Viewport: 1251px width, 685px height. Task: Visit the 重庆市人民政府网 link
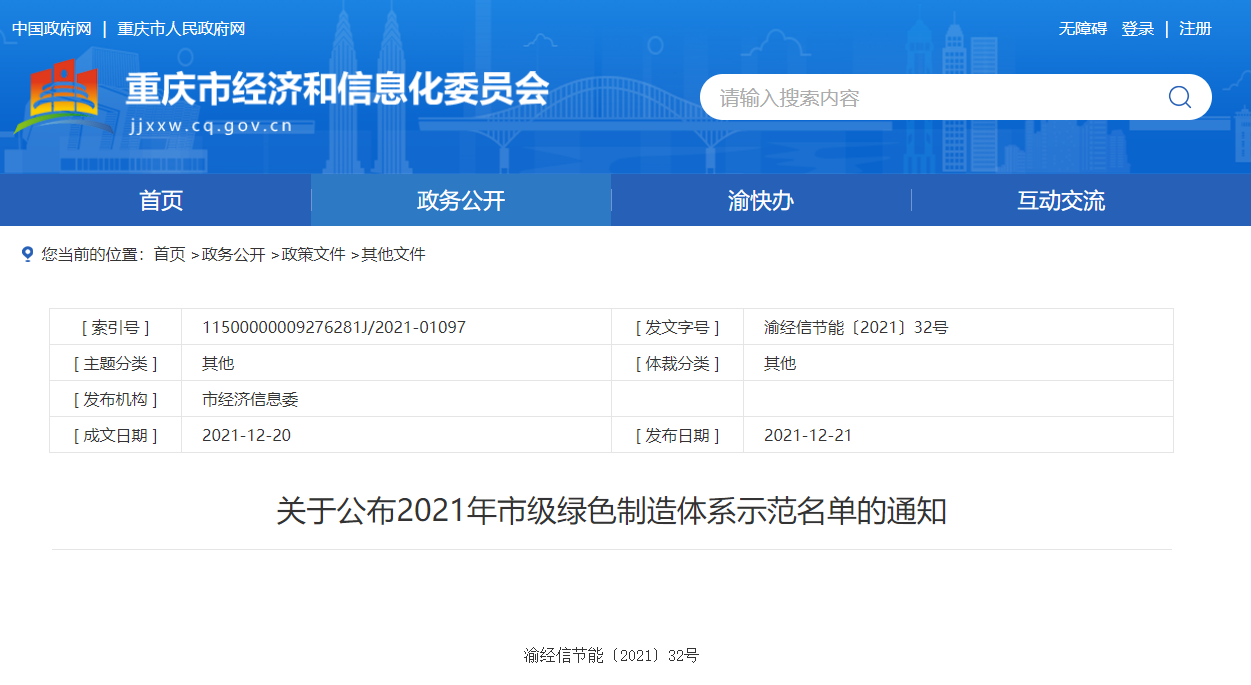[x=181, y=29]
